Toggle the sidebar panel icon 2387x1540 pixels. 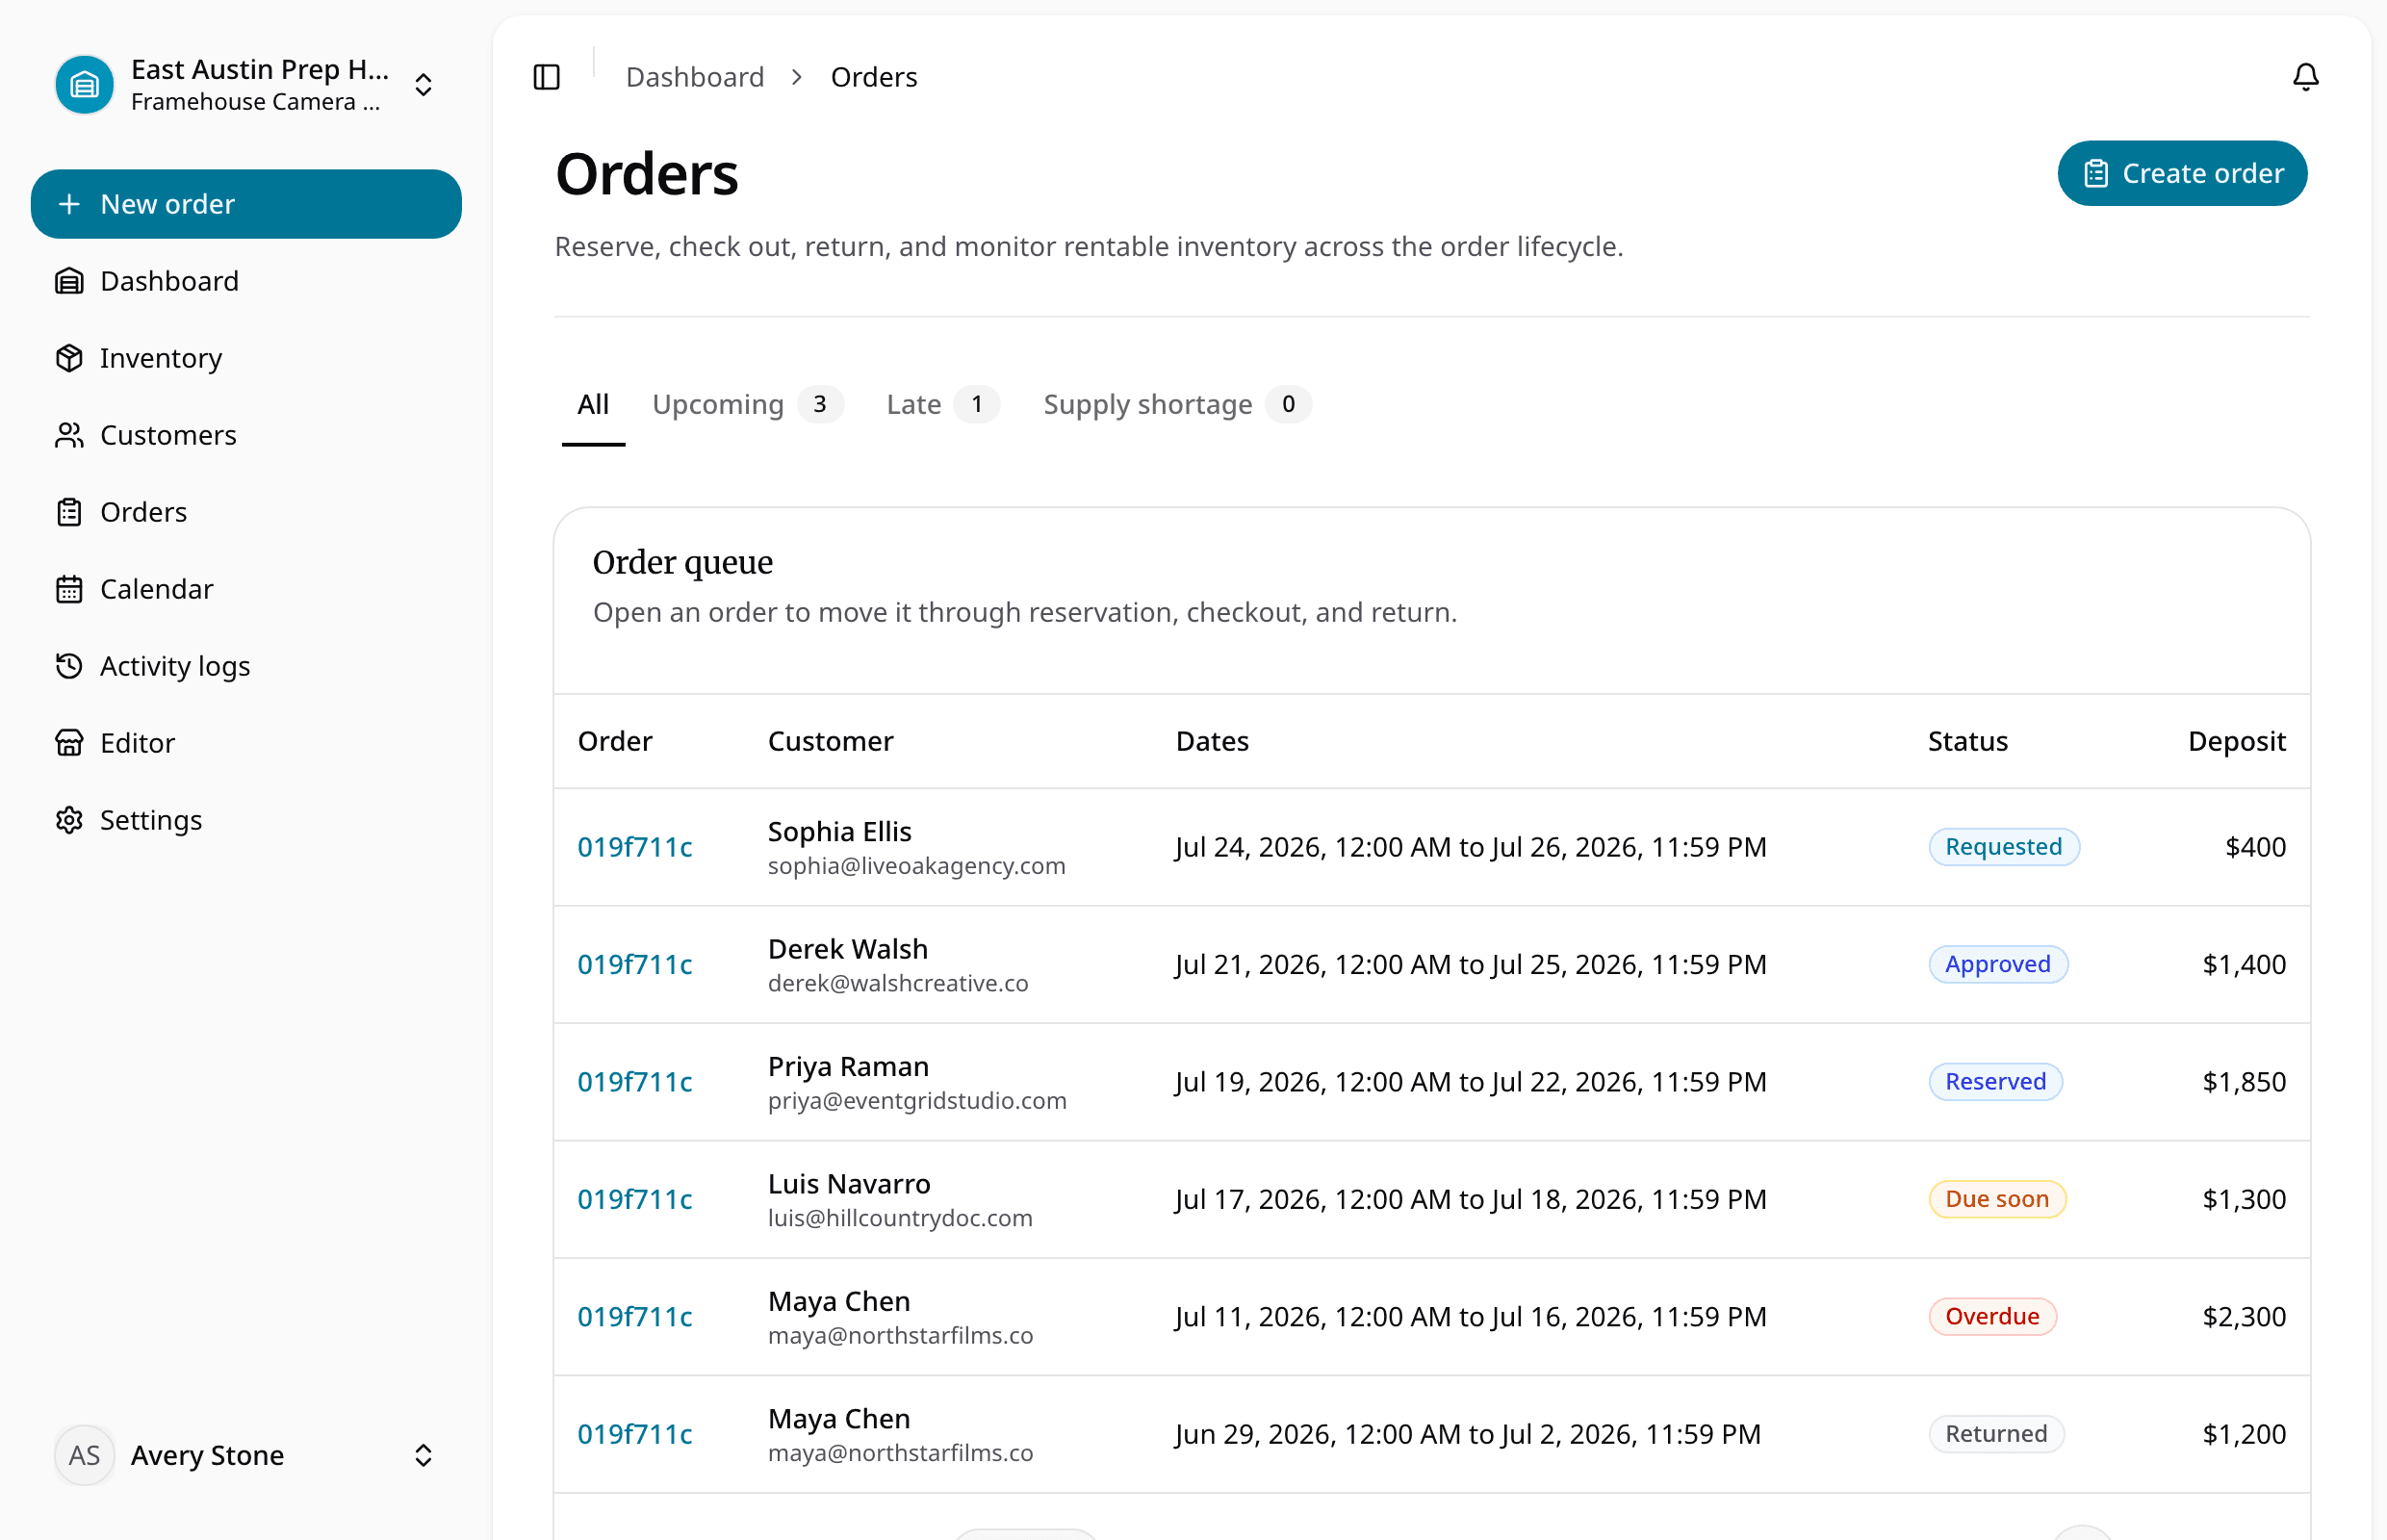[x=546, y=77]
